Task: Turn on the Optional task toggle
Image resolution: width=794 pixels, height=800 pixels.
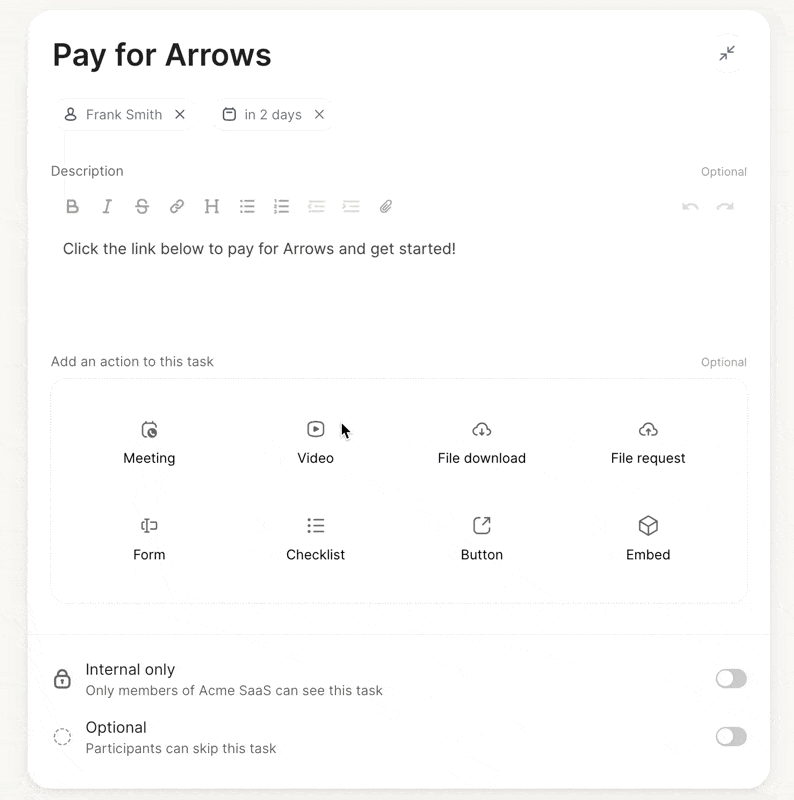Action: click(x=731, y=736)
